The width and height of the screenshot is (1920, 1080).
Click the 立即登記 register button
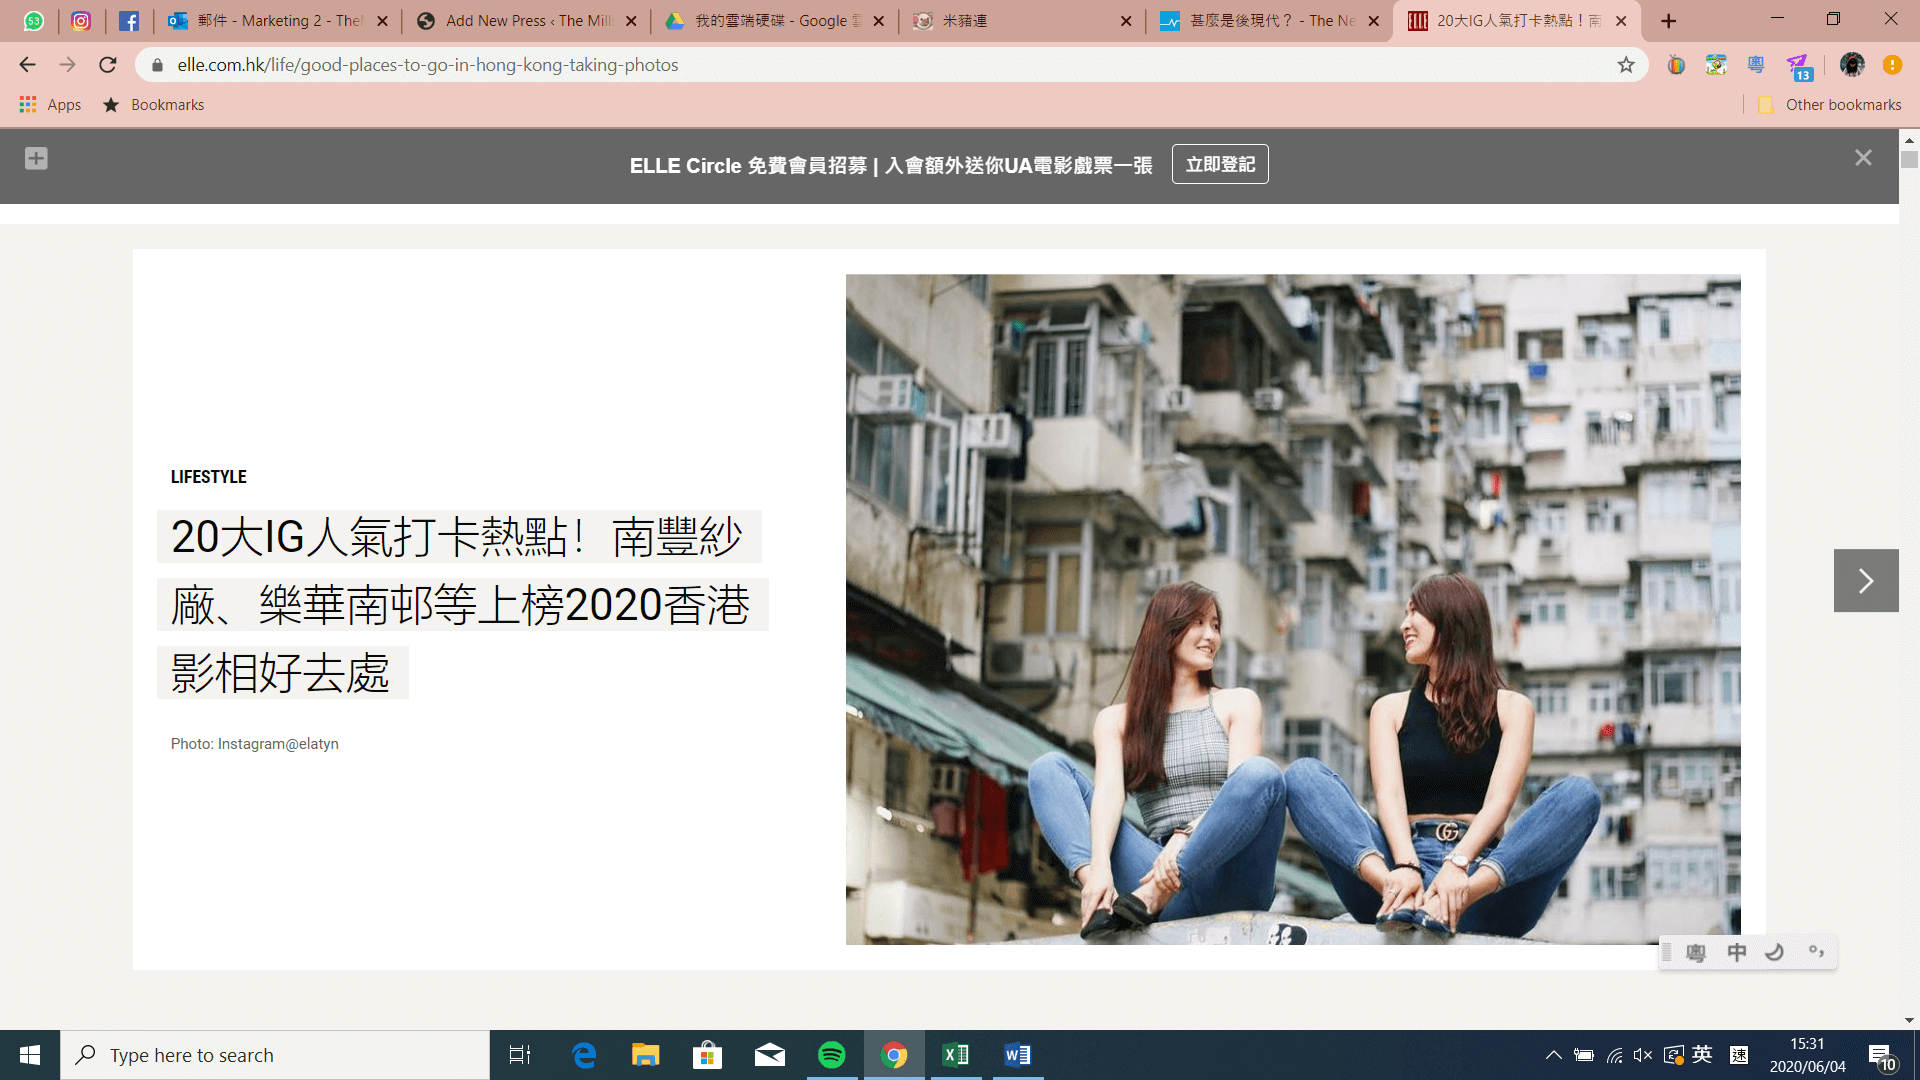(x=1219, y=165)
